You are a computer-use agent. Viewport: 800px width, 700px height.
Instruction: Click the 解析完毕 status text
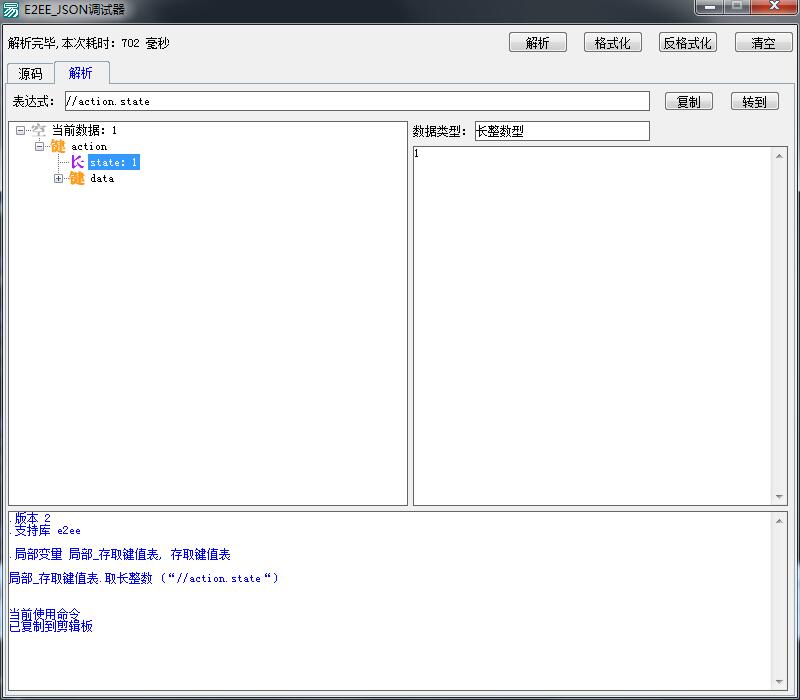click(88, 43)
